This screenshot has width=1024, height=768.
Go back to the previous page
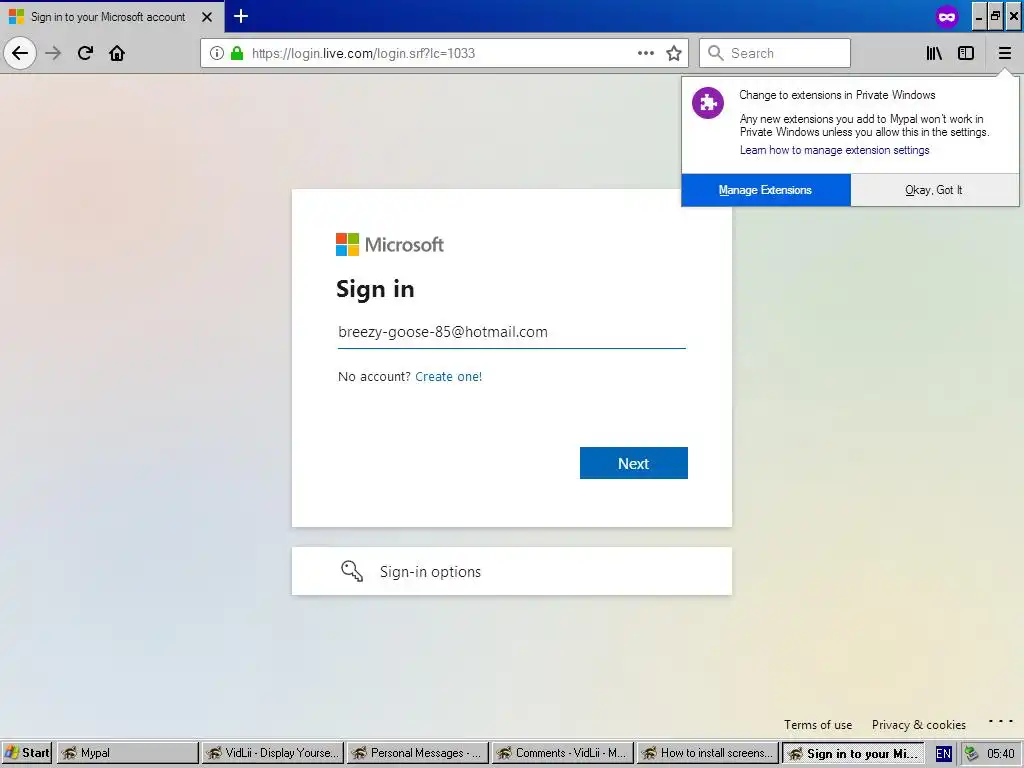tap(20, 53)
